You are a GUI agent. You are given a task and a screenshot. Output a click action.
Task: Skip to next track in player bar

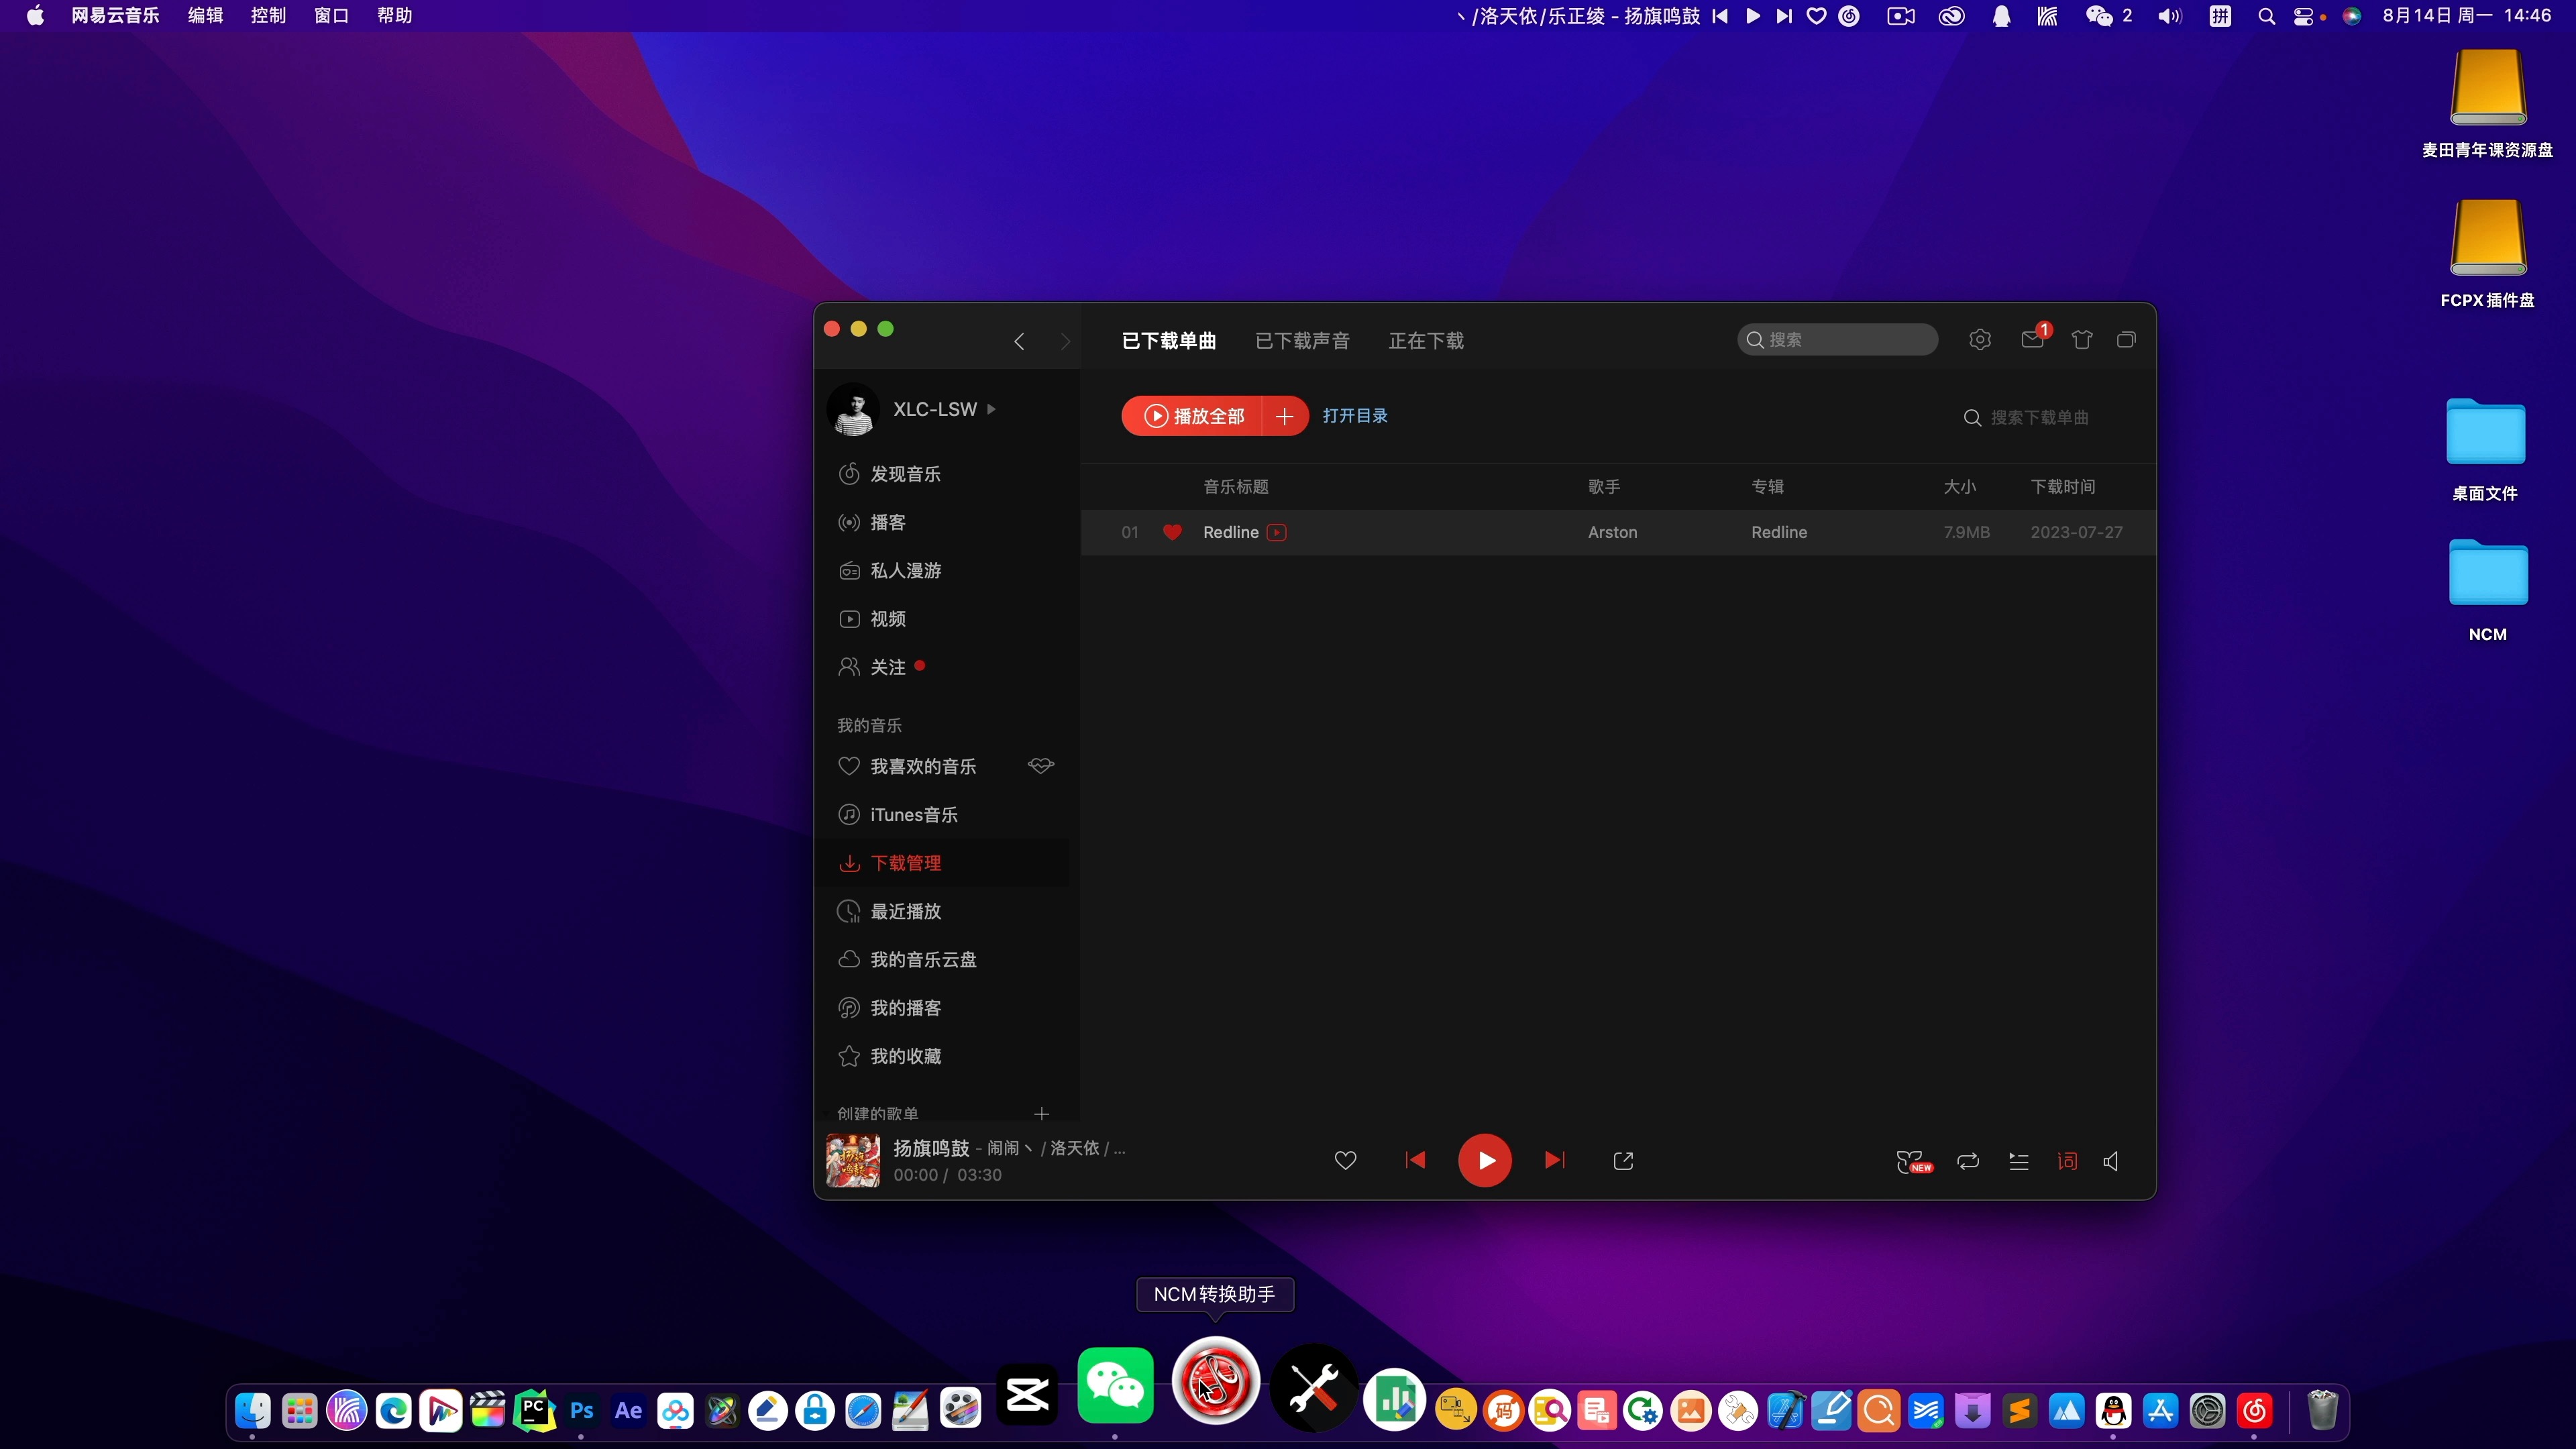pyautogui.click(x=1555, y=1161)
